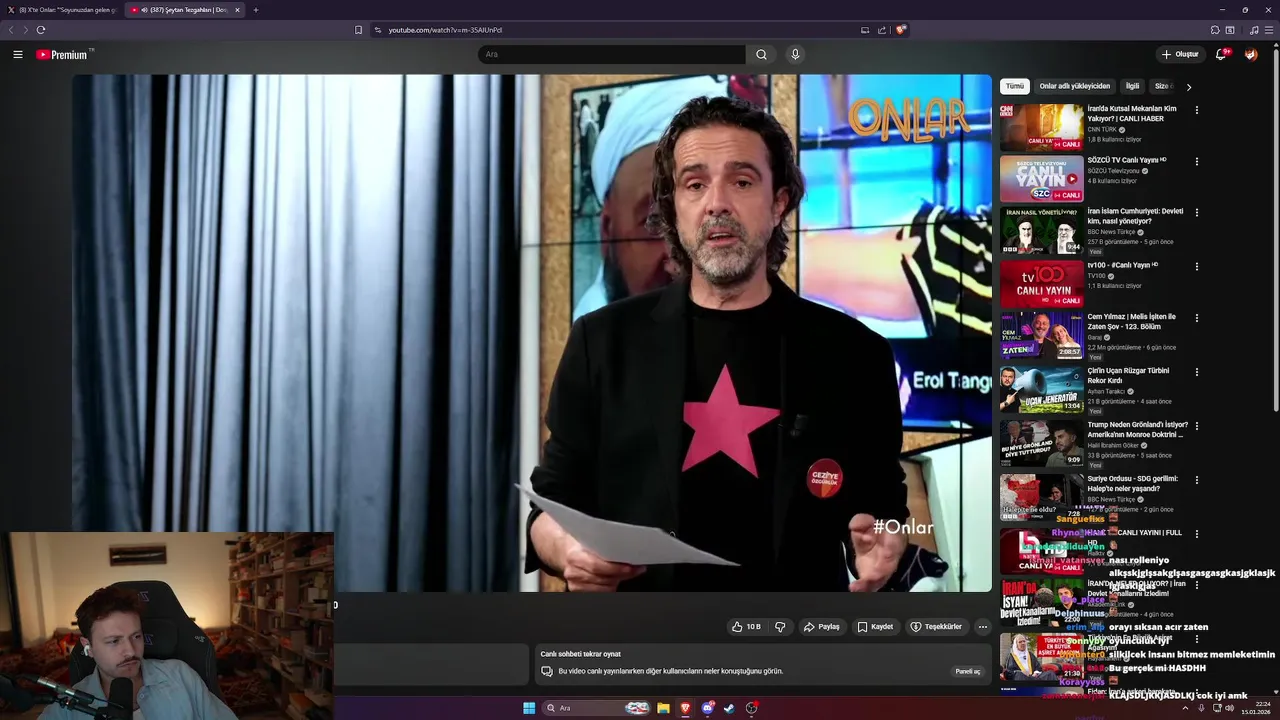Click the taskbar microphone tray icon
Viewport: 1280px width, 720px height.
pyautogui.click(x=1199, y=708)
